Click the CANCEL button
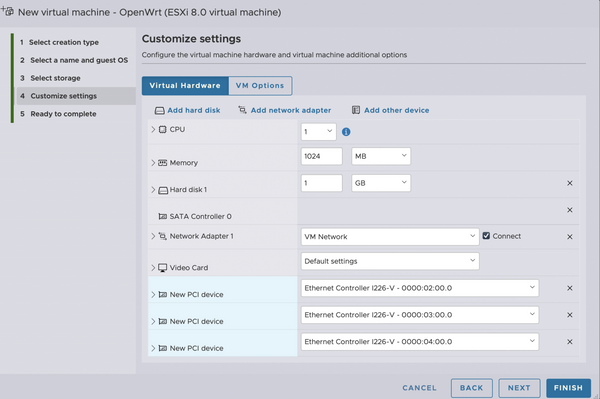The image size is (600, 399). (x=419, y=388)
